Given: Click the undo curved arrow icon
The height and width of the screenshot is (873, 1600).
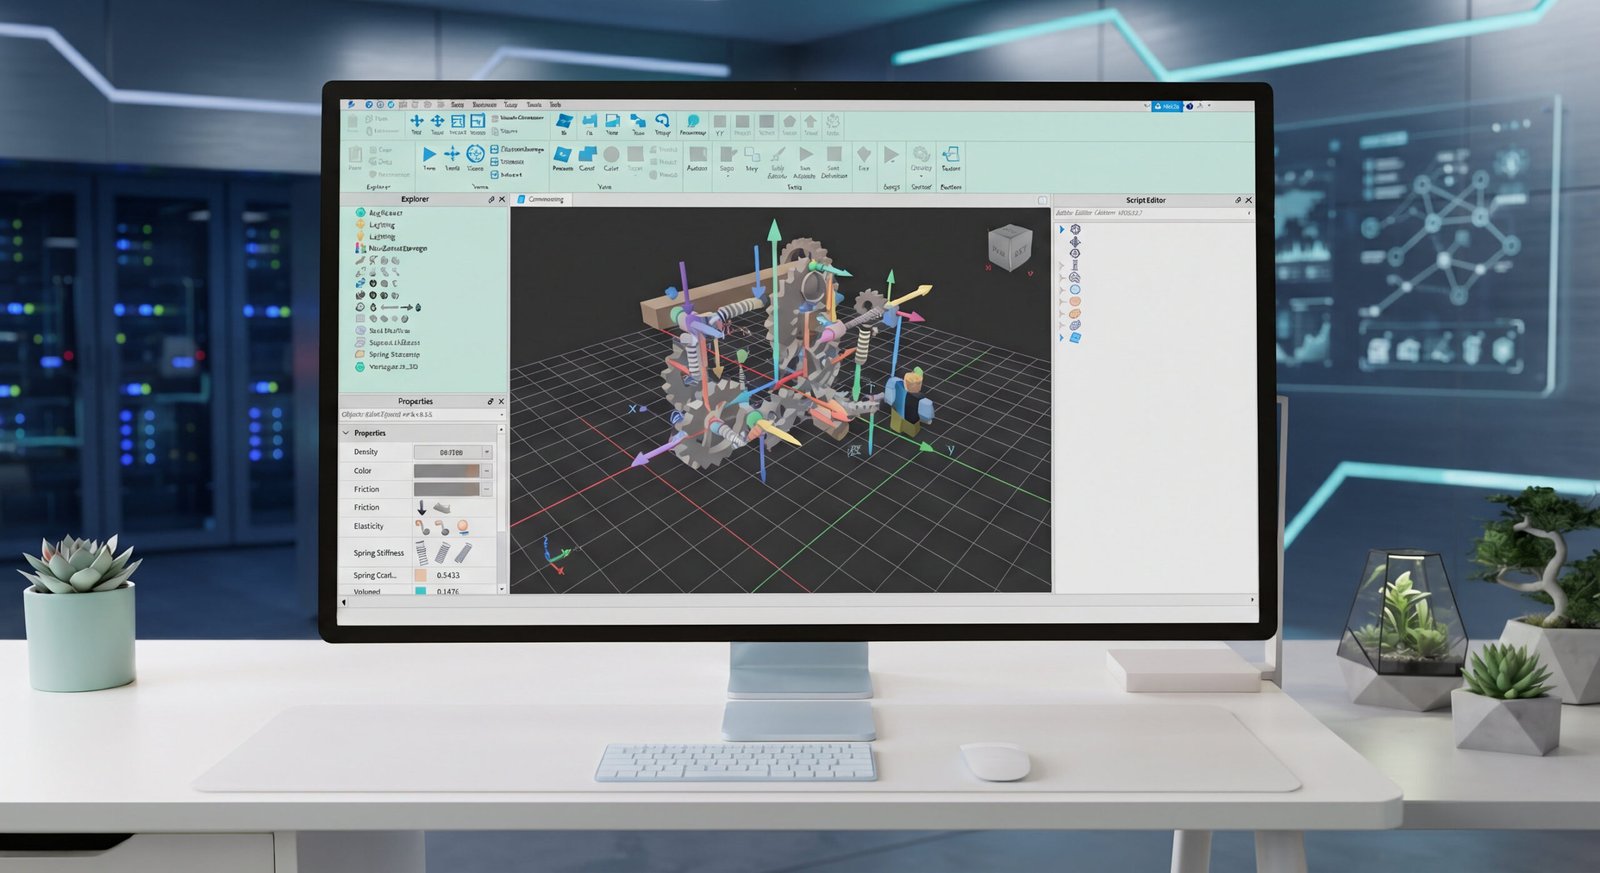Looking at the screenshot, I should coord(661,121).
